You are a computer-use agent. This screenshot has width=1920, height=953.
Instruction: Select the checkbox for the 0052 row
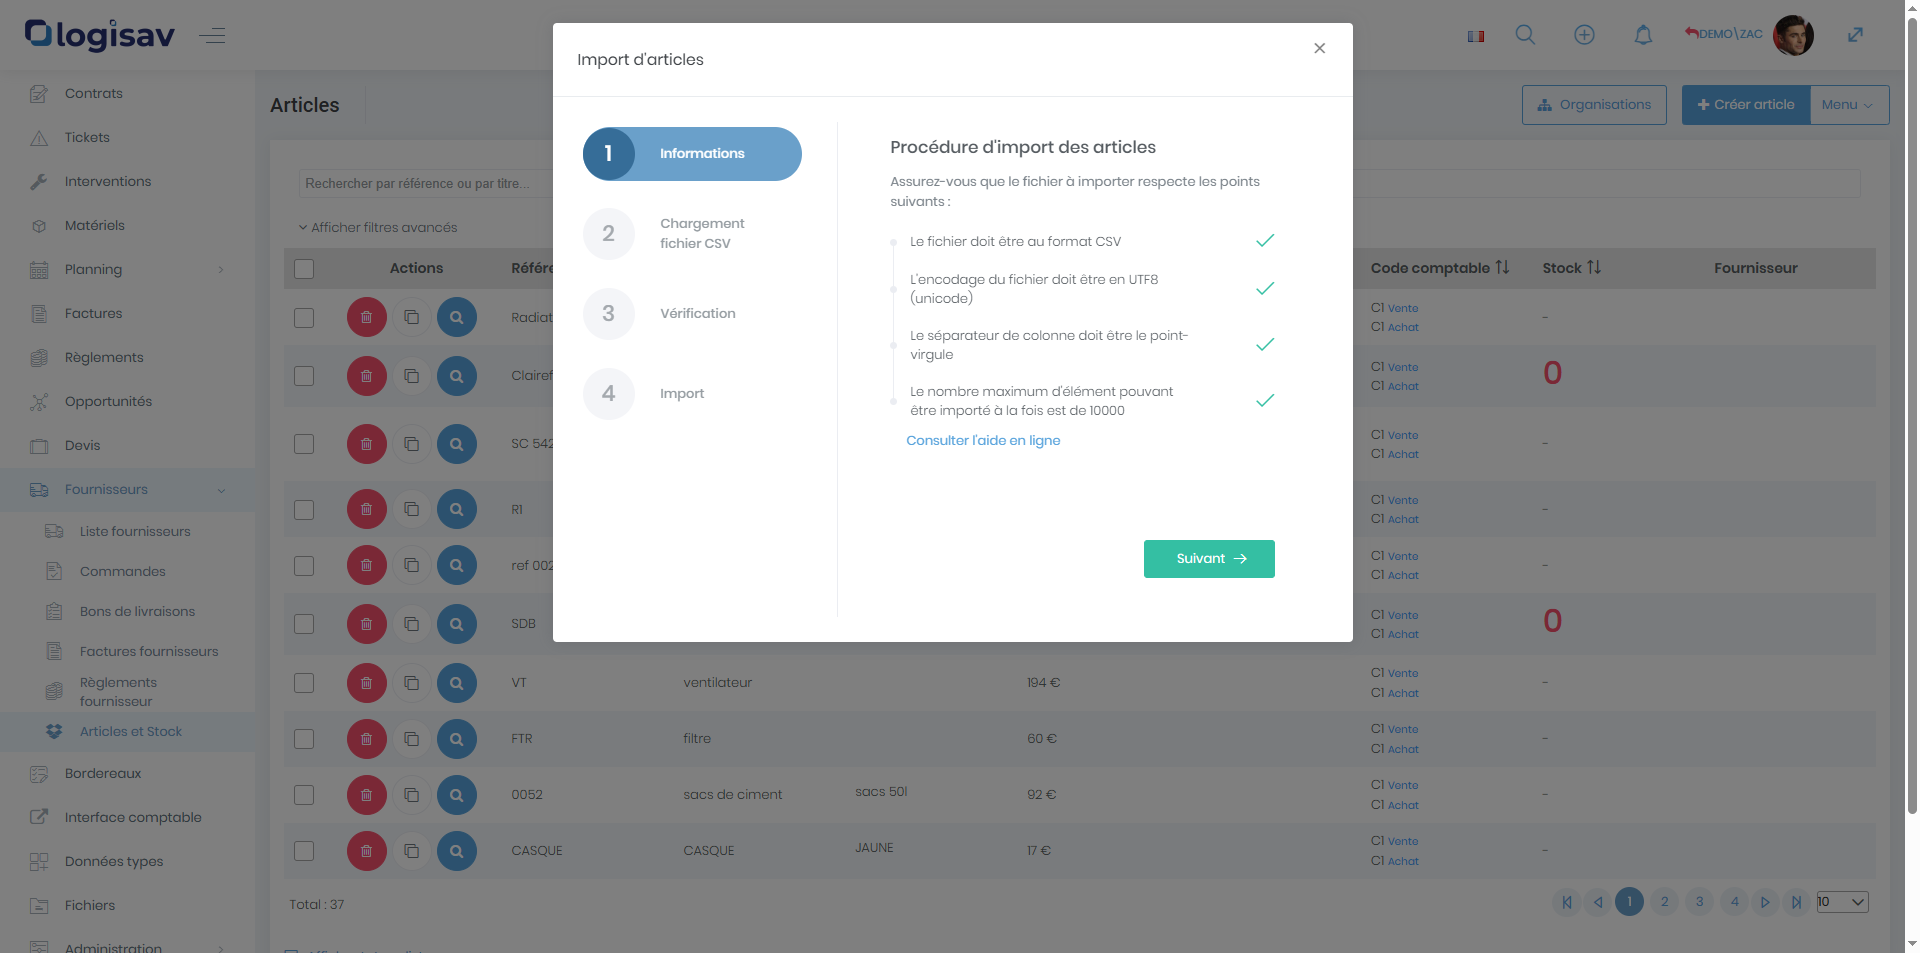(x=304, y=795)
